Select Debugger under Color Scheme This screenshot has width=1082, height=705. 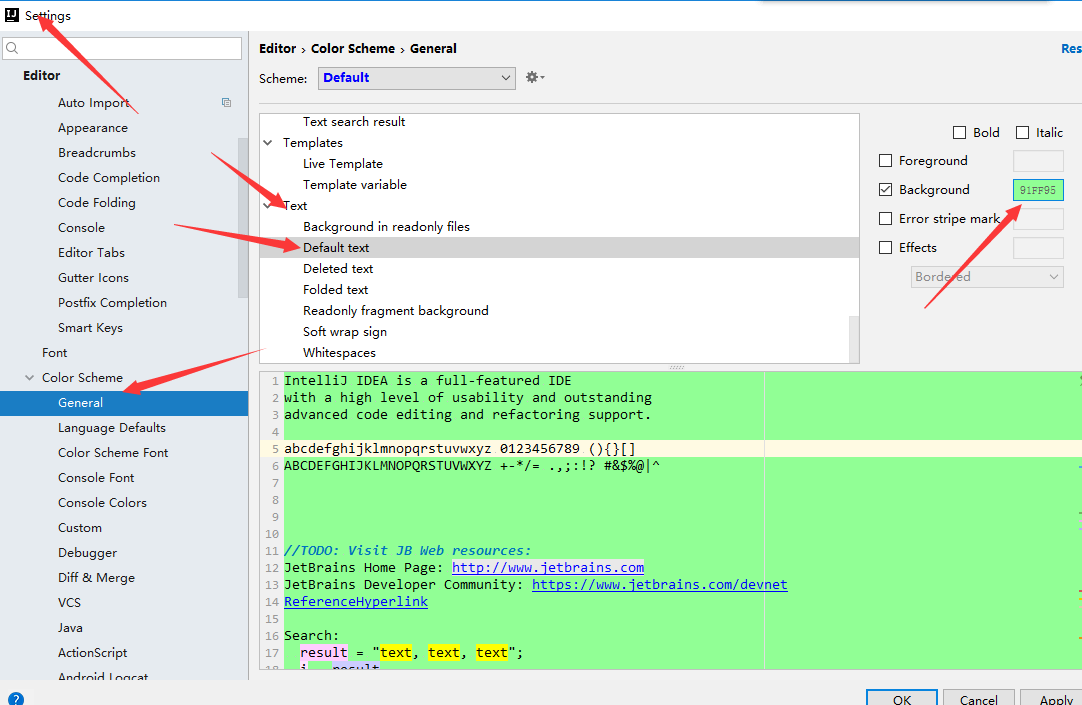[x=88, y=553]
